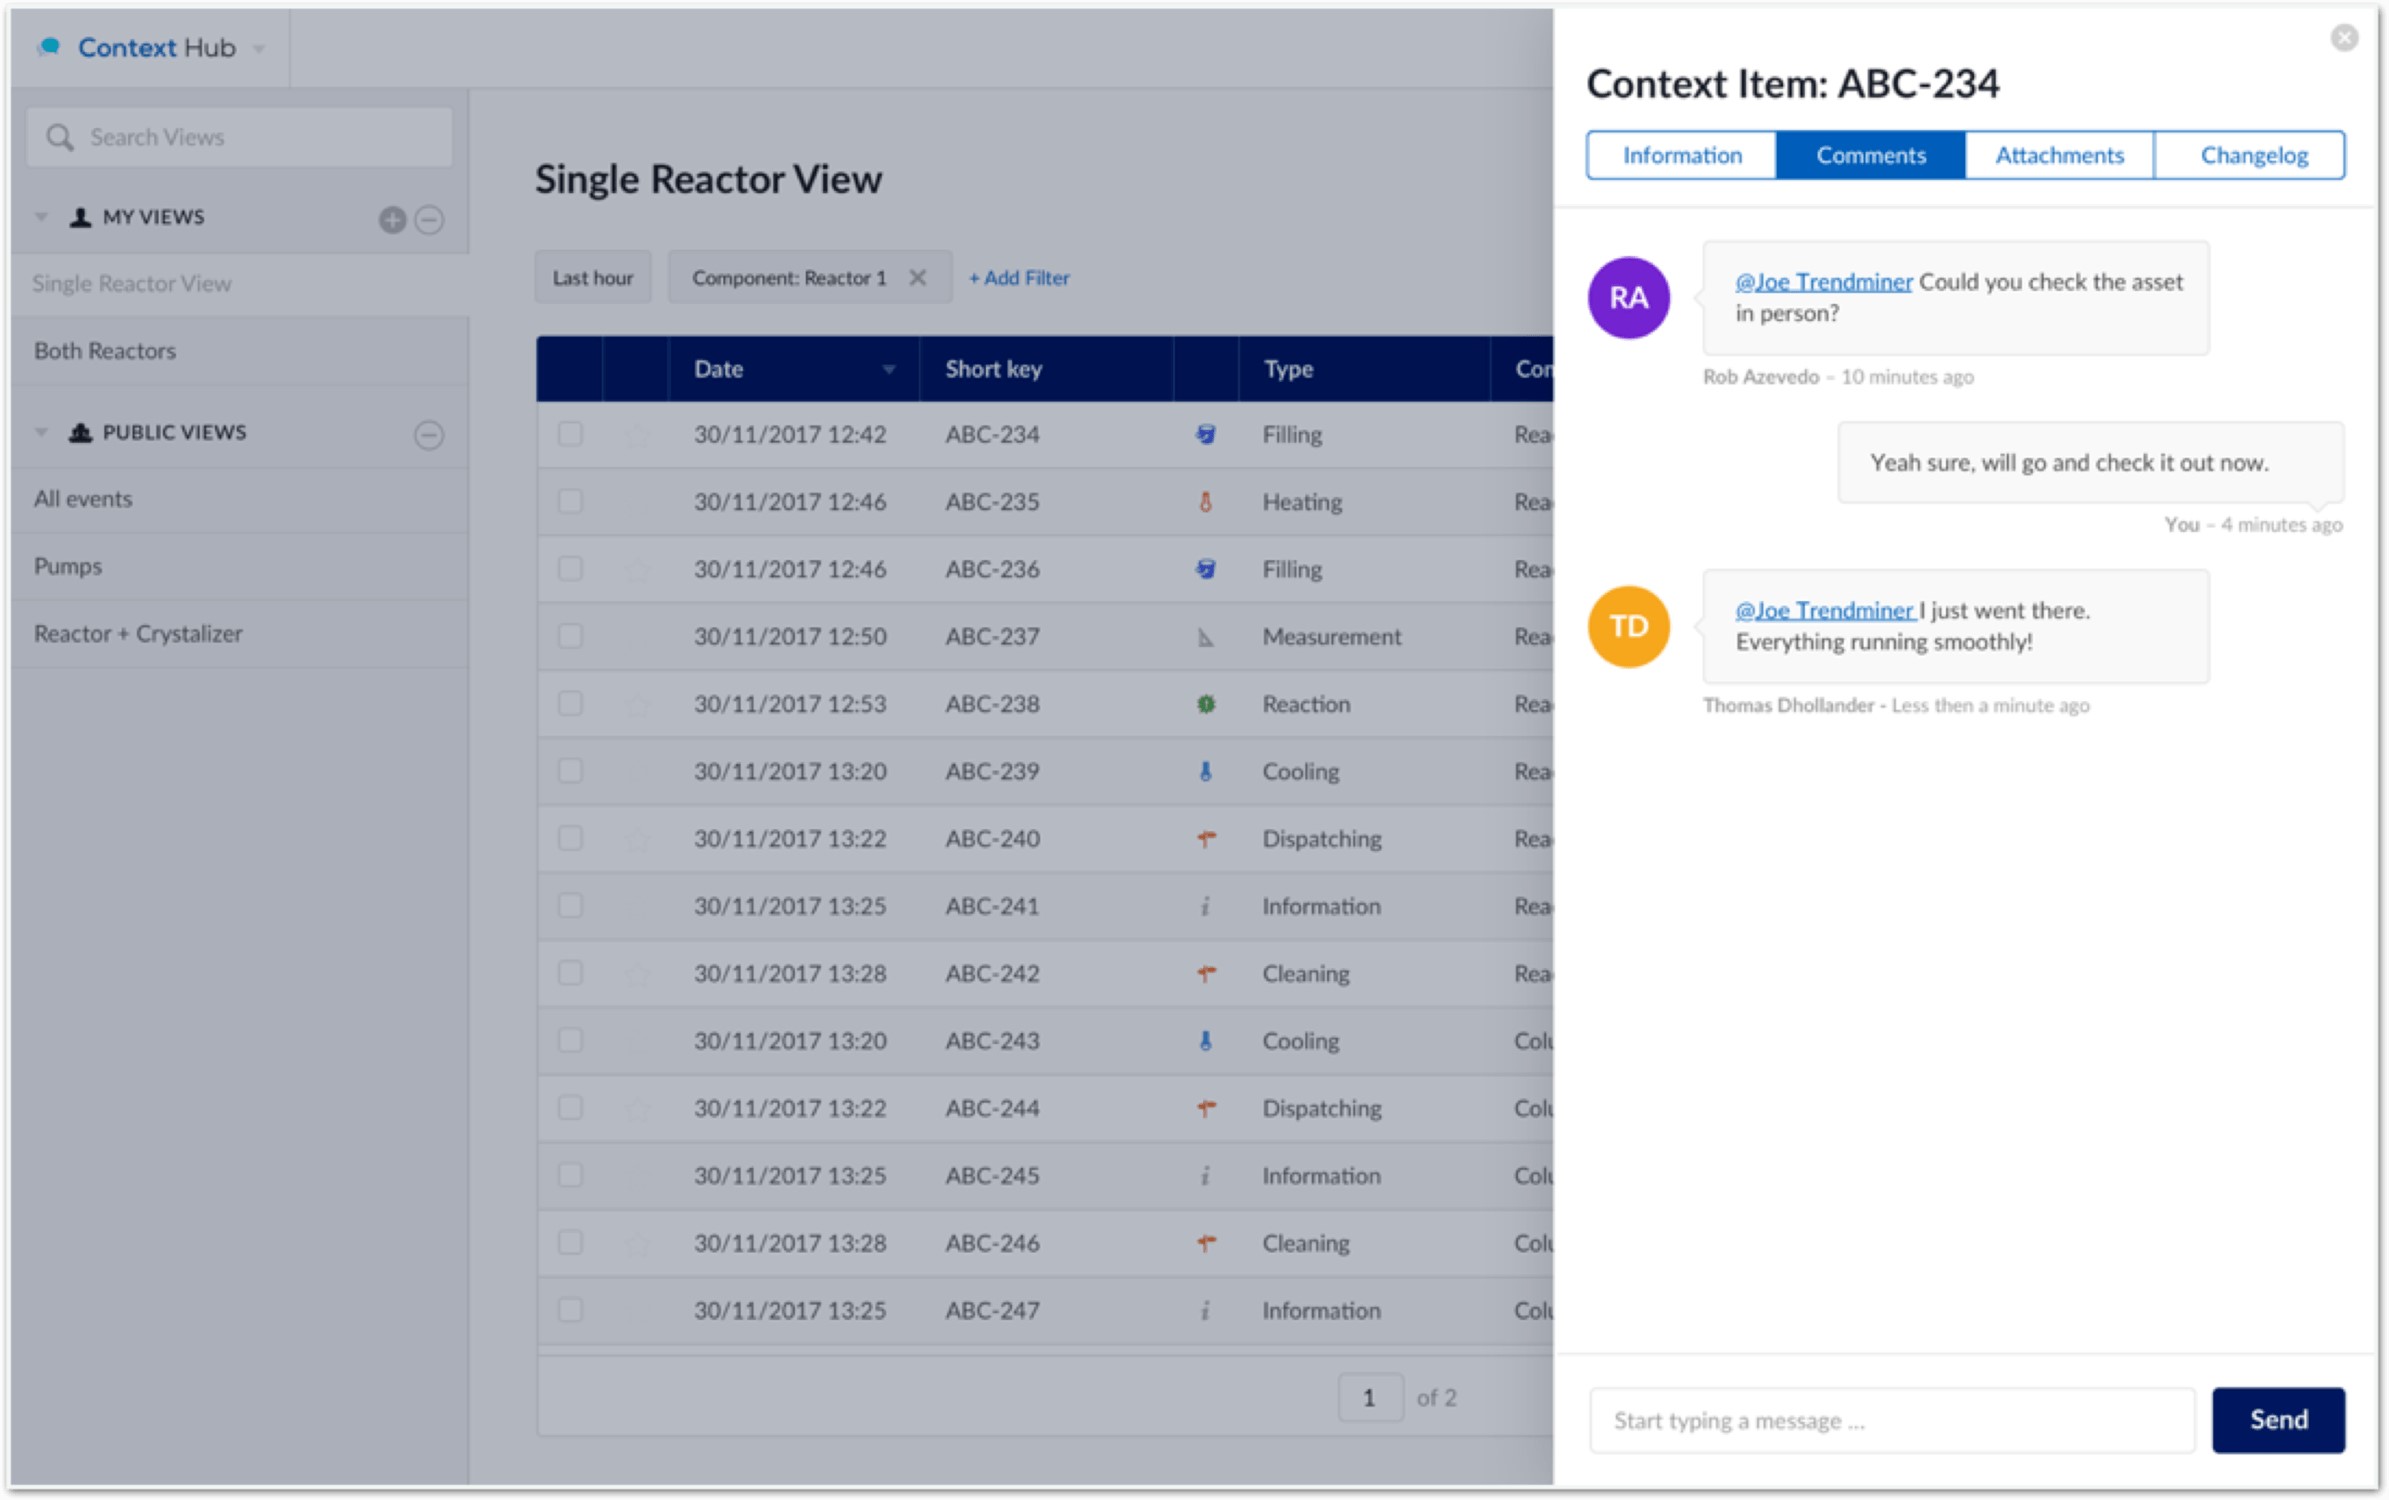Open the Context Hub dropdown arrow
Viewport: 2389px width, 1500px height.
(x=259, y=49)
